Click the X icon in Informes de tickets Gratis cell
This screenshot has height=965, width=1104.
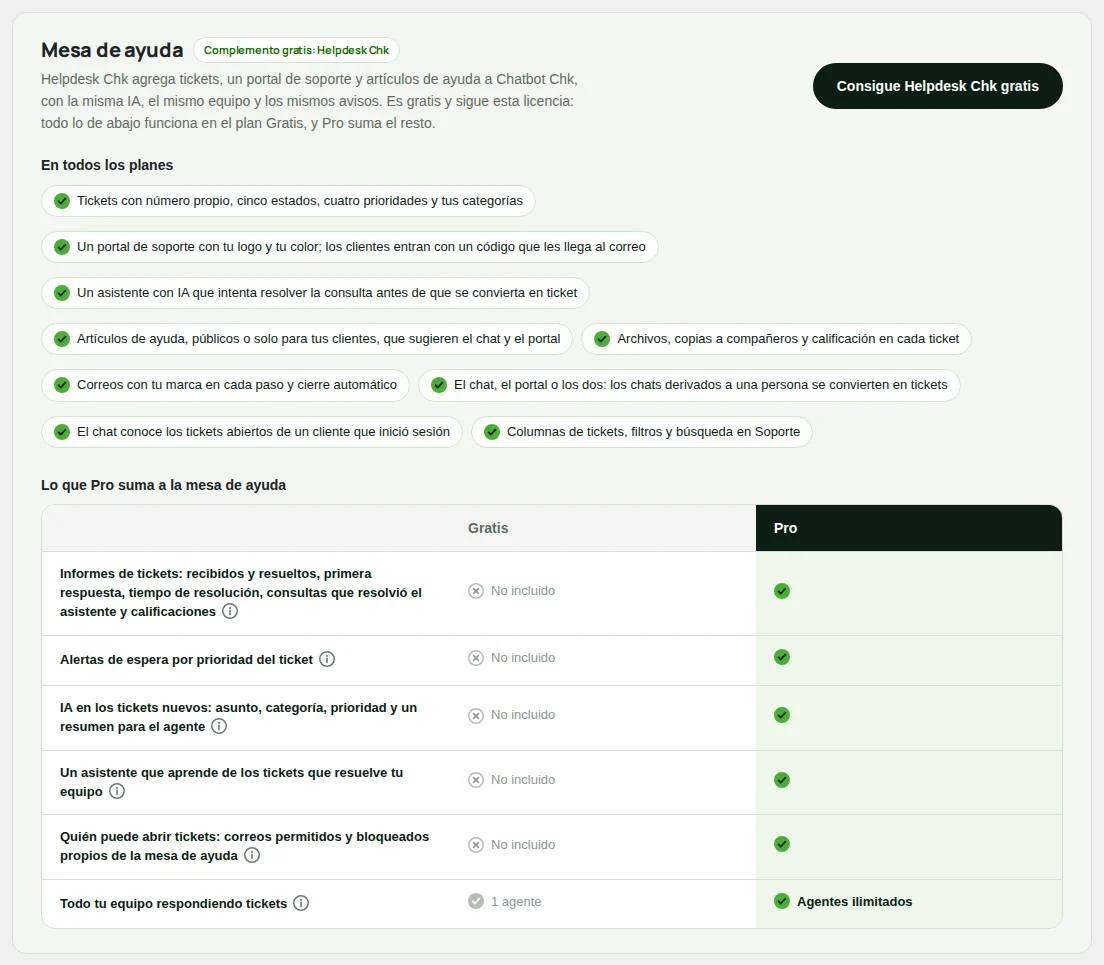tap(476, 591)
